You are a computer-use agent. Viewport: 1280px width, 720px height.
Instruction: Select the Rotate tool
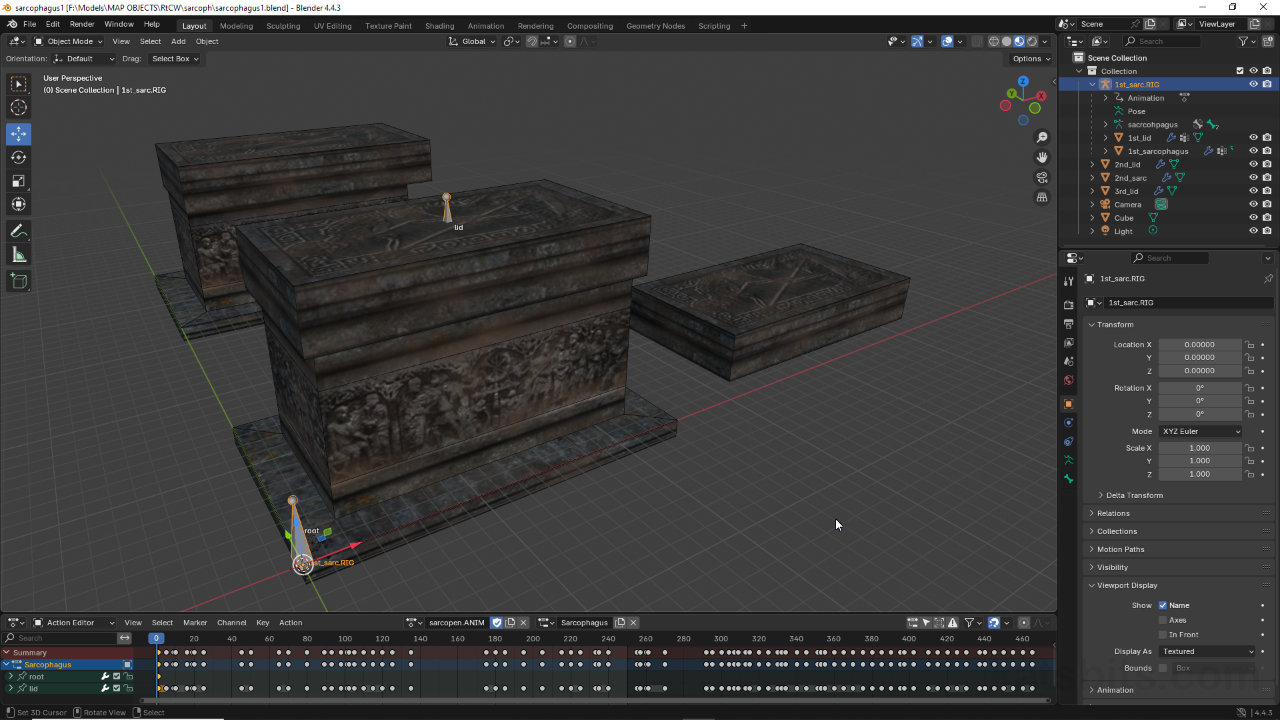[19, 157]
